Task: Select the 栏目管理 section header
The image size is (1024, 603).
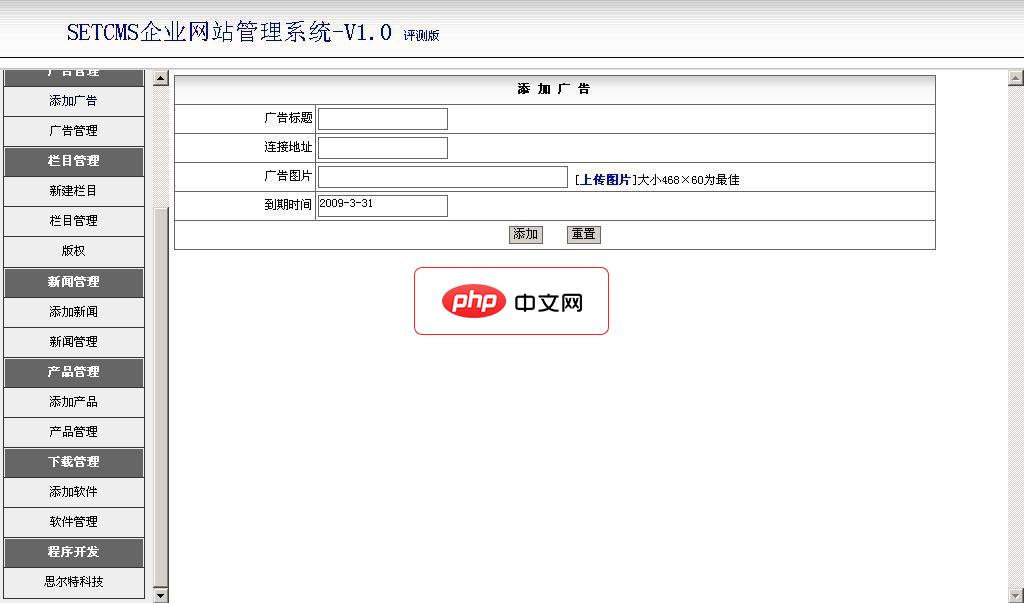Action: 73,161
